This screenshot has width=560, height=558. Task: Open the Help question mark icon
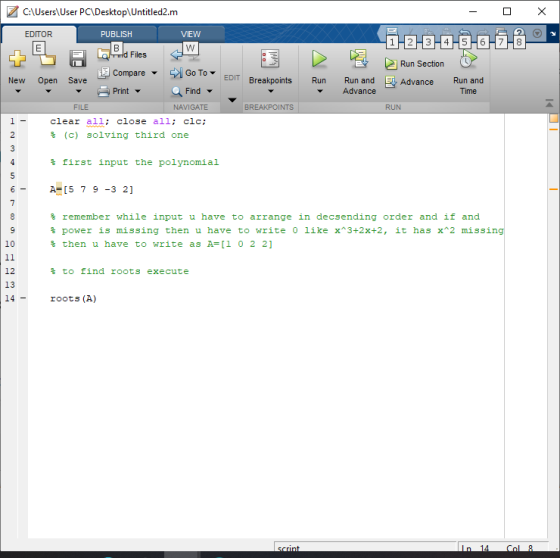[x=519, y=33]
